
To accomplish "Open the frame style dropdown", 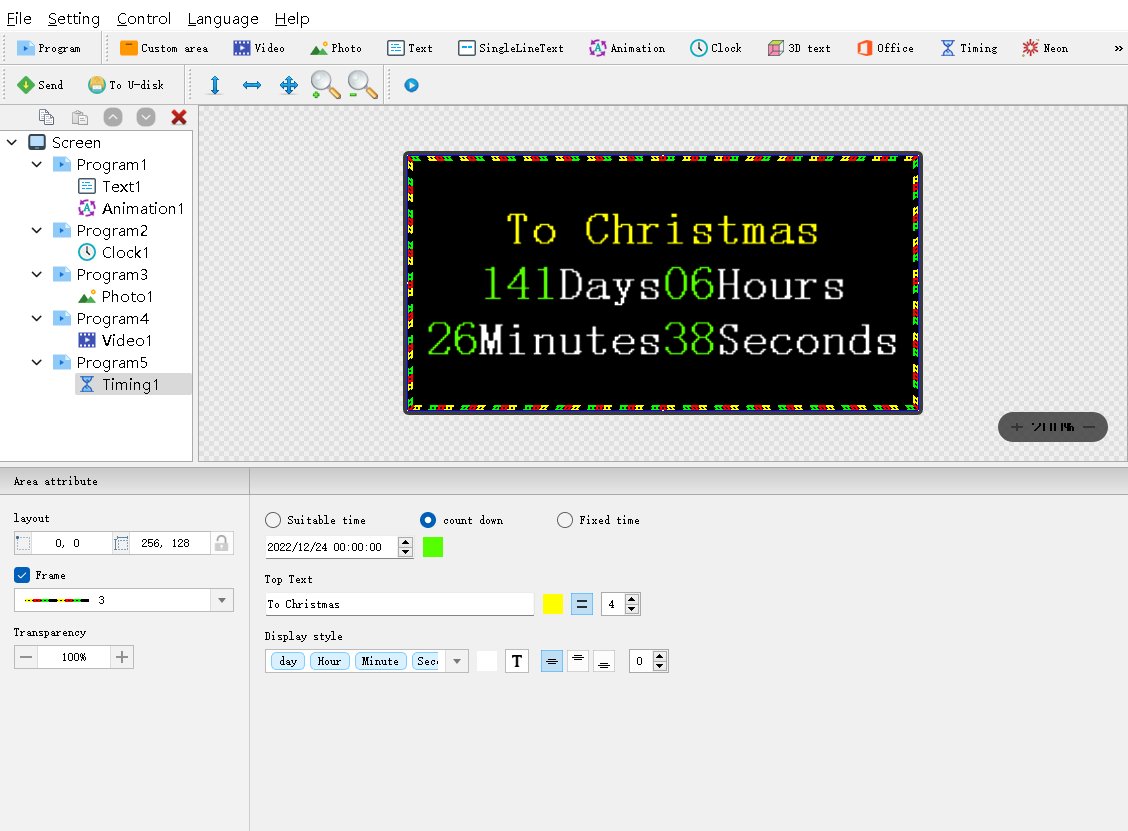I will pos(222,600).
